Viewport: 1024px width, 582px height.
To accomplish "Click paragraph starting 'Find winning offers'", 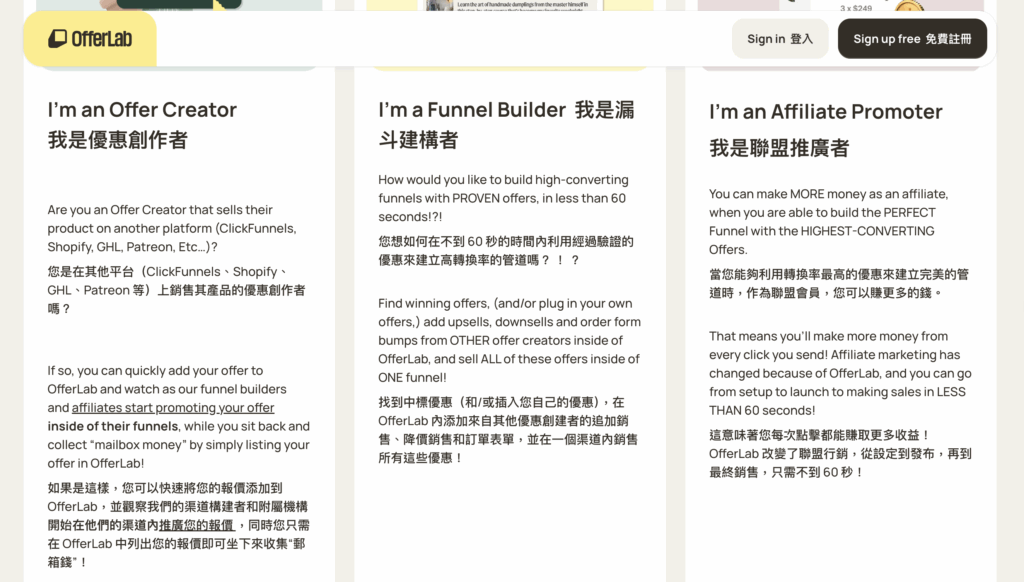I will (x=509, y=340).
